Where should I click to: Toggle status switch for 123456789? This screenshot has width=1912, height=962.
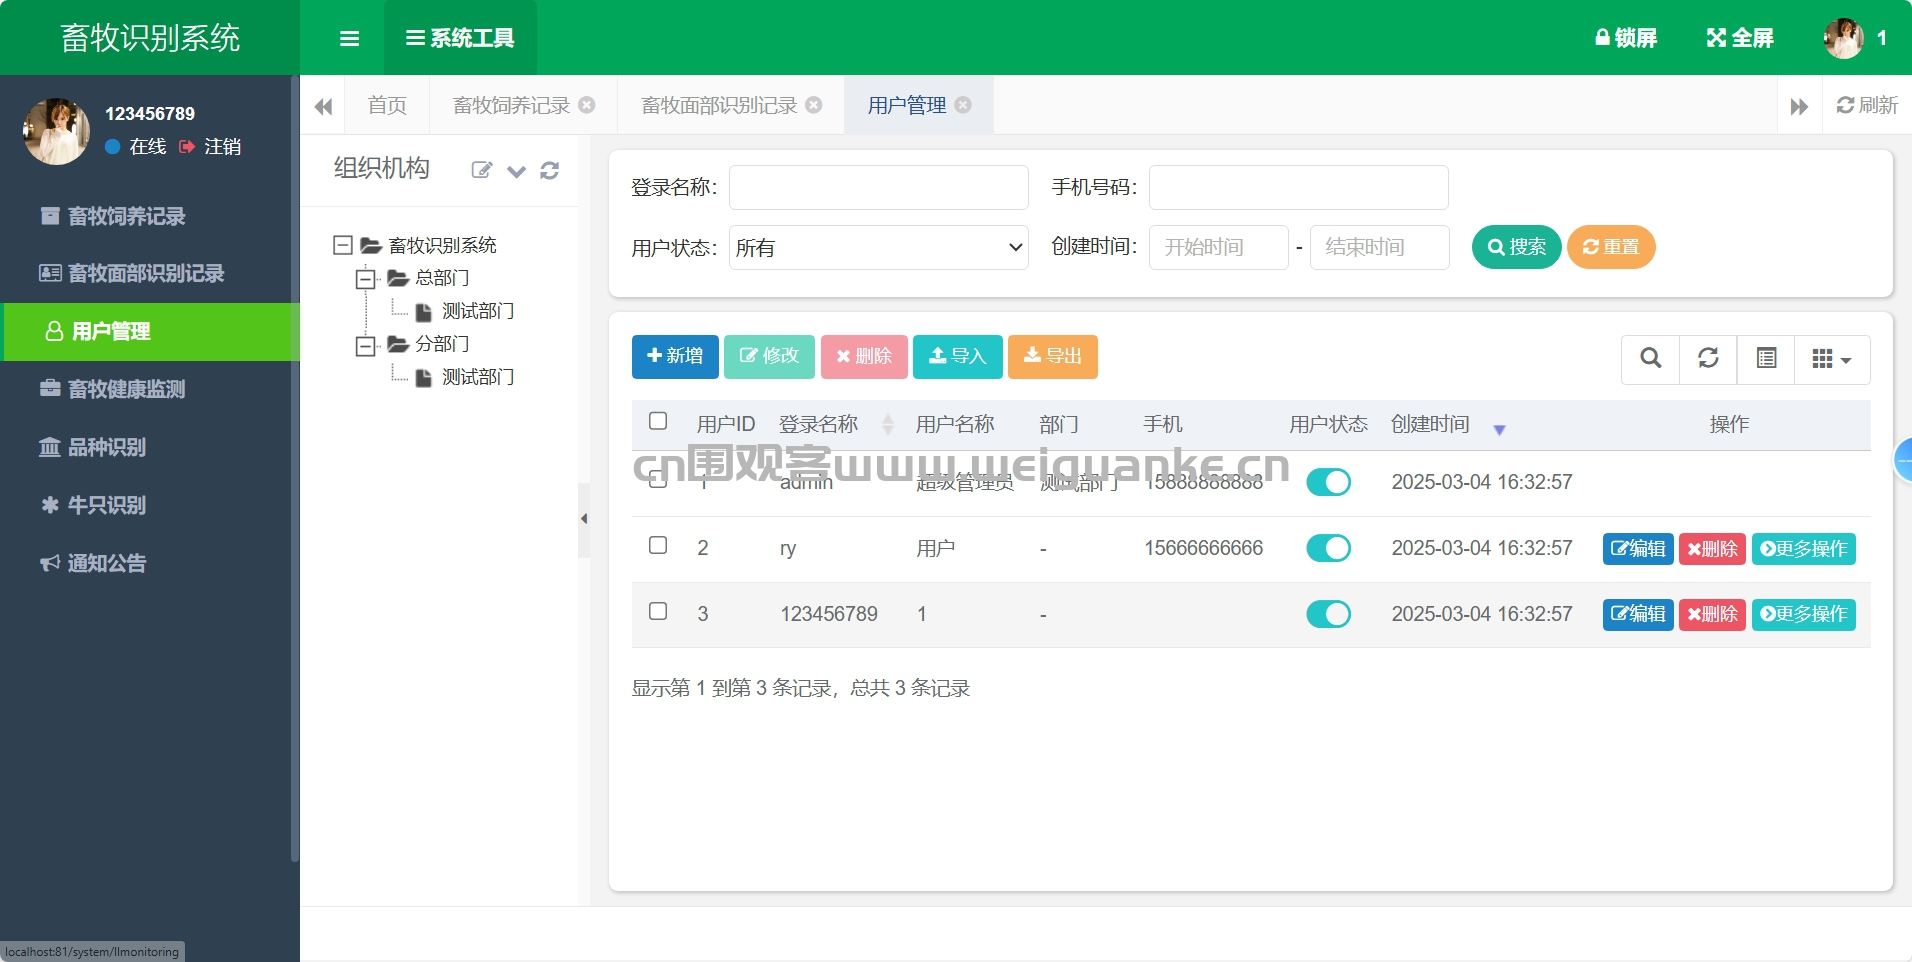click(x=1328, y=614)
